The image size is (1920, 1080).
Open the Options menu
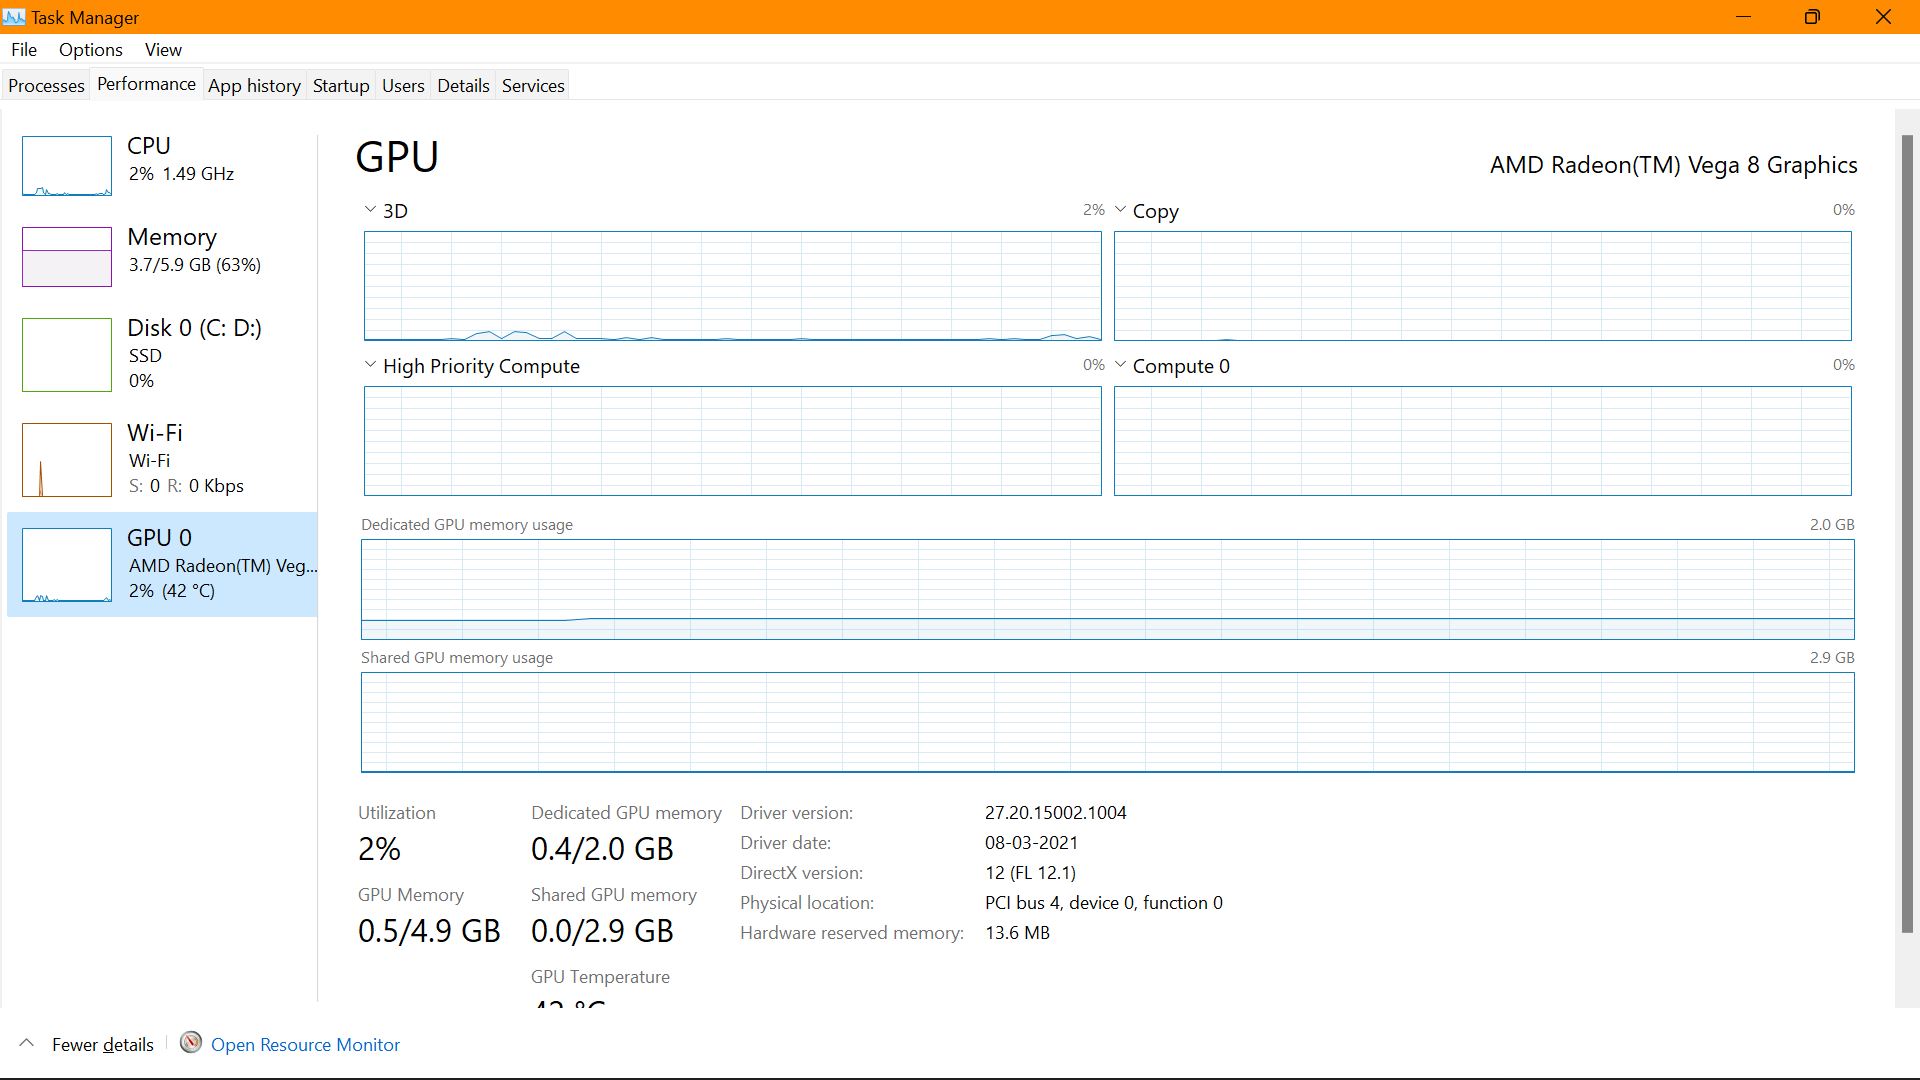click(x=90, y=49)
